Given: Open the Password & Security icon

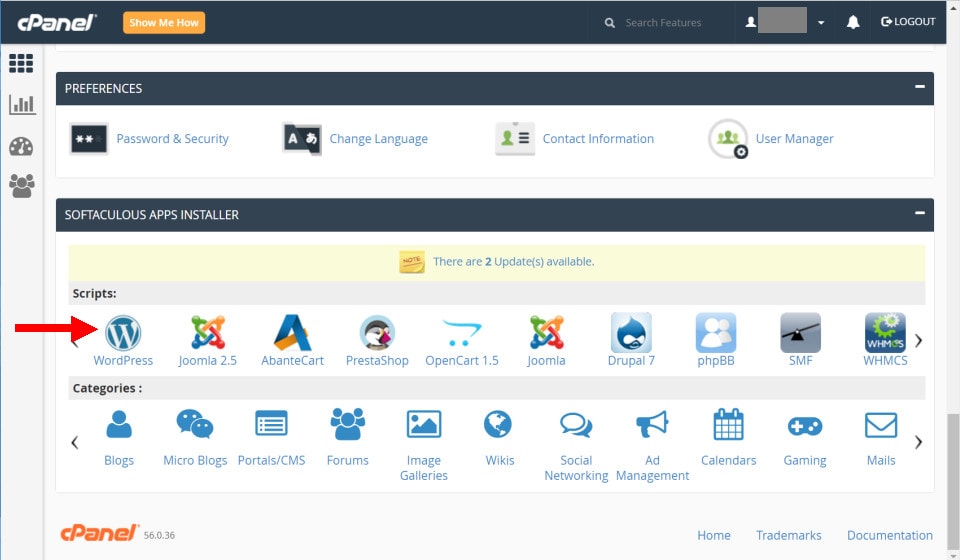Looking at the screenshot, I should coord(89,139).
